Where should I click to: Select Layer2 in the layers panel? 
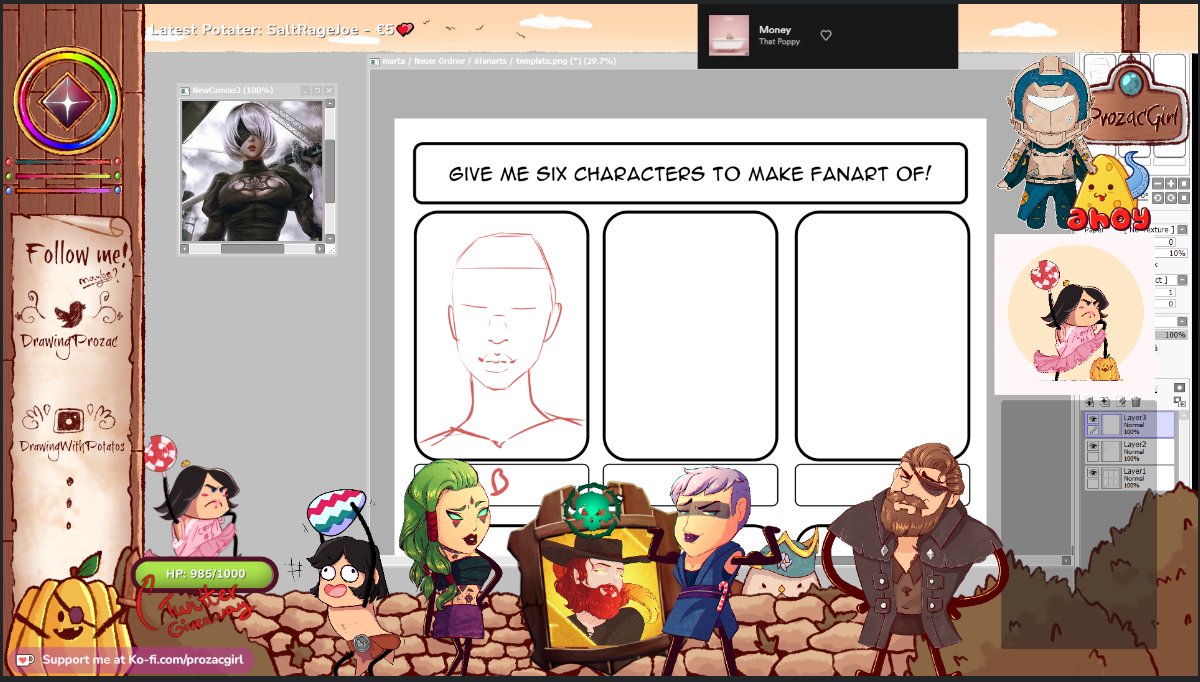pos(1130,451)
